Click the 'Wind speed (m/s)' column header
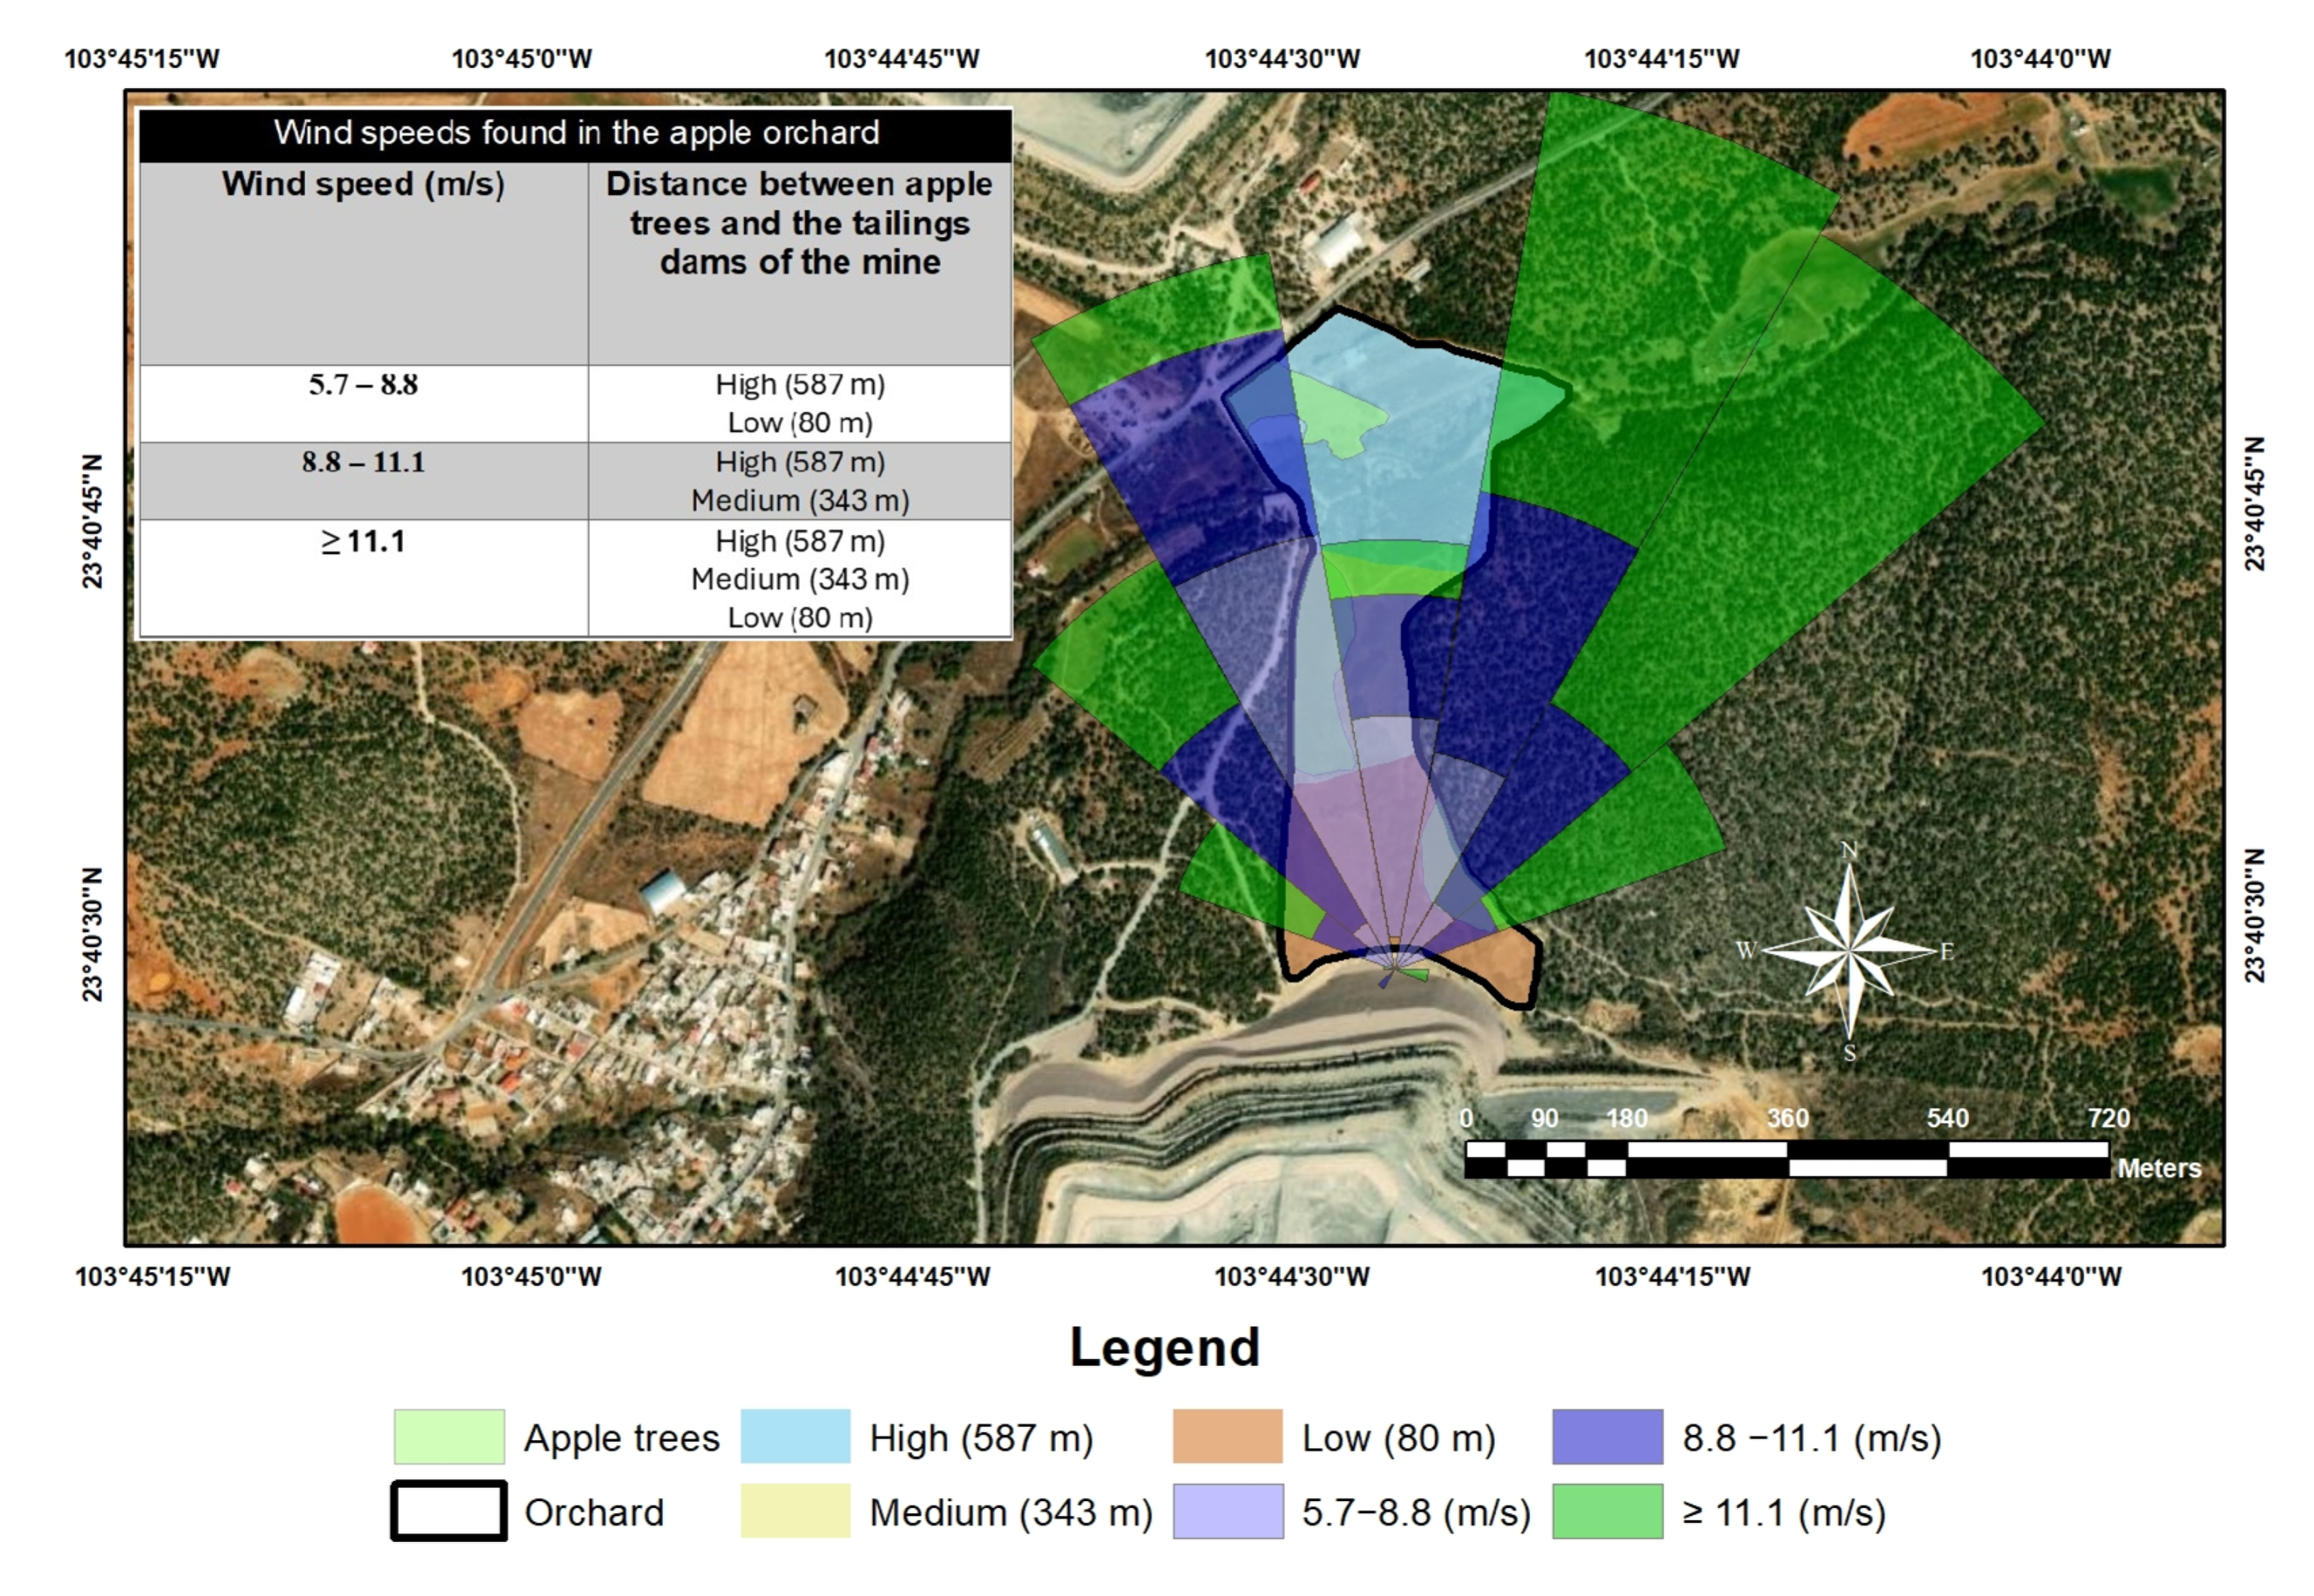Screen dimensions: 2314x1596 (x=363, y=184)
